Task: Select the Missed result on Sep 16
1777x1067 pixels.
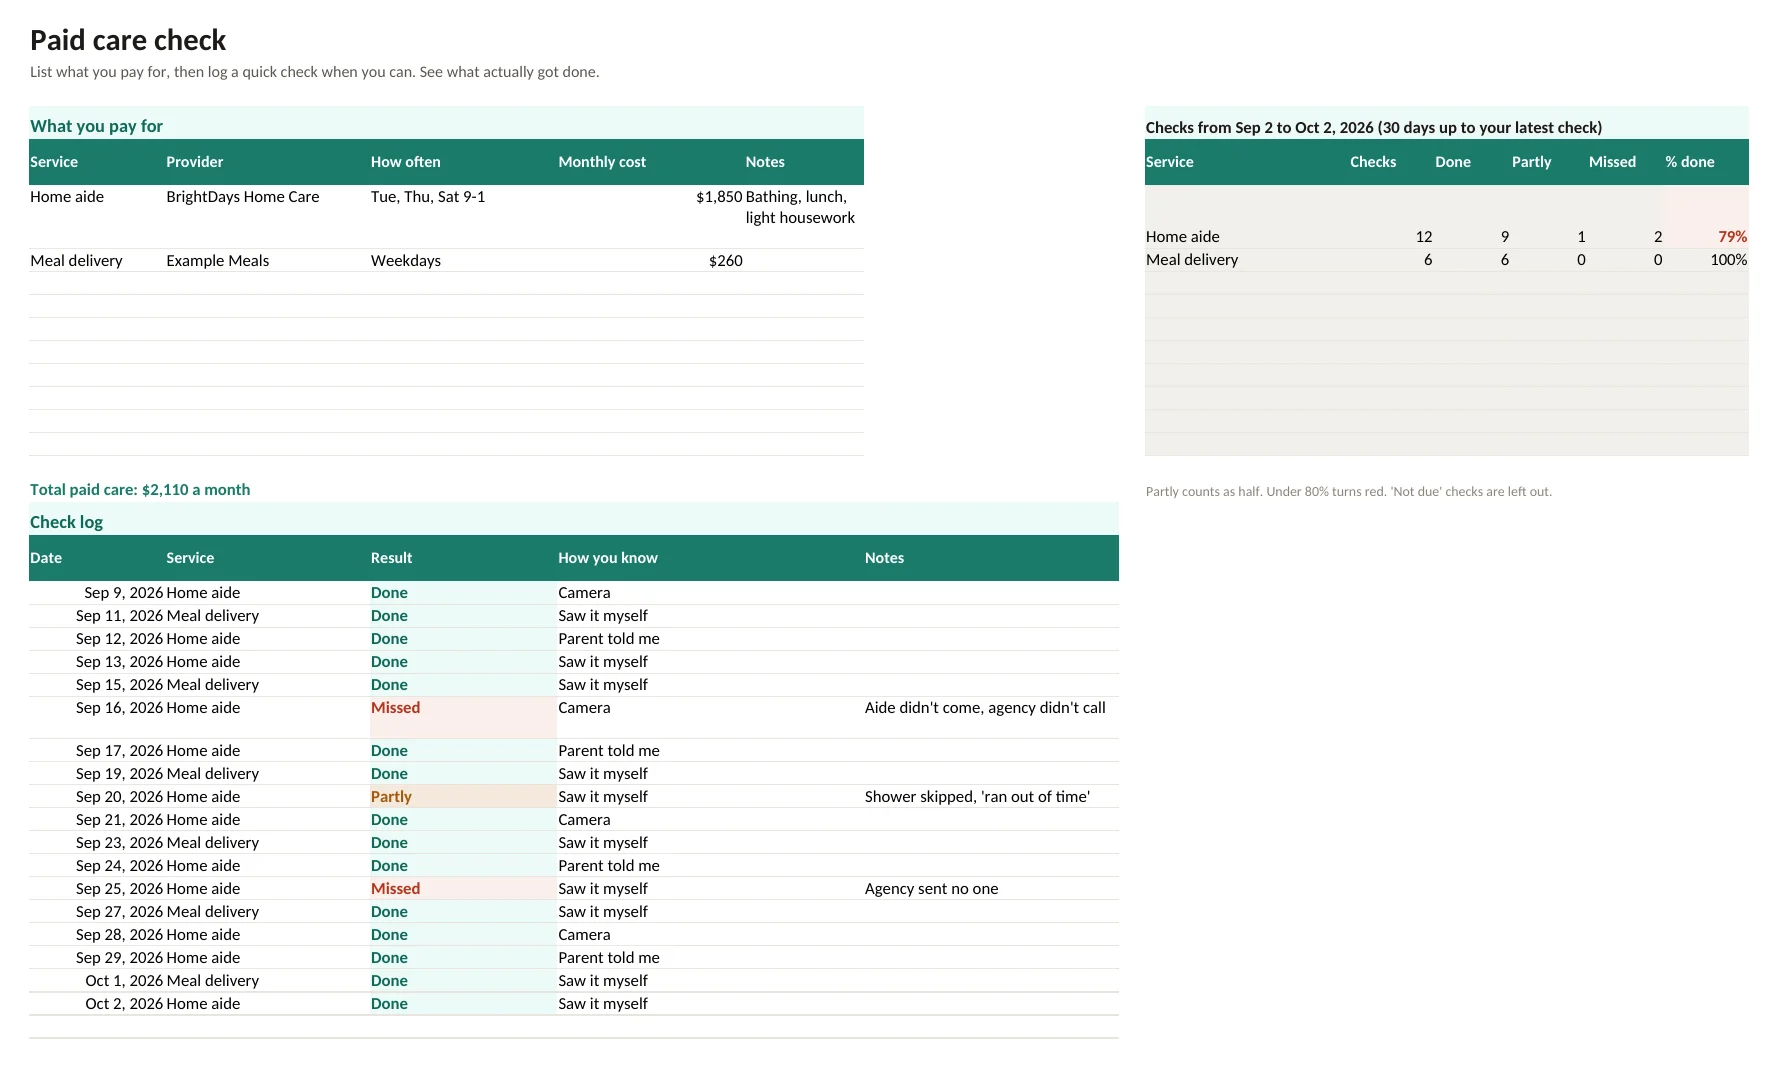Action: point(396,708)
